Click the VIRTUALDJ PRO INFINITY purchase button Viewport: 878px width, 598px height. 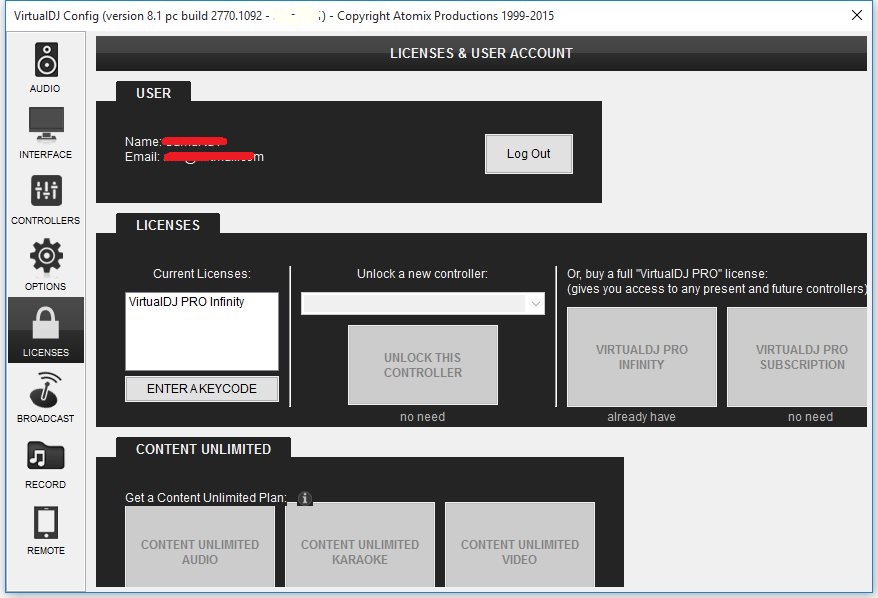[x=640, y=357]
